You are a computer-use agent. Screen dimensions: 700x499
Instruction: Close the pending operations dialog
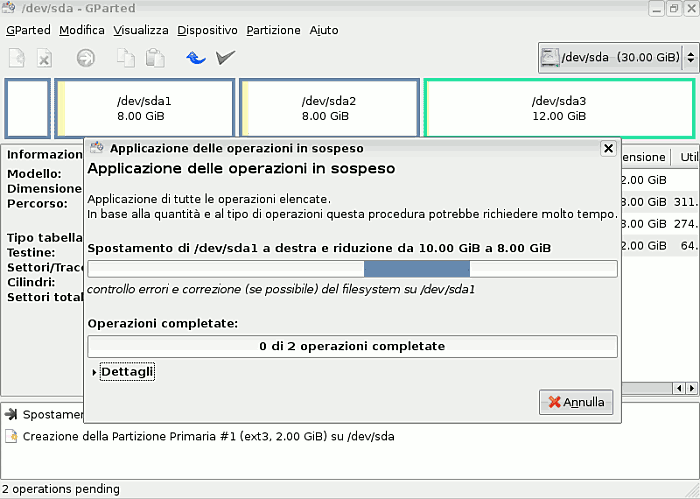click(607, 148)
